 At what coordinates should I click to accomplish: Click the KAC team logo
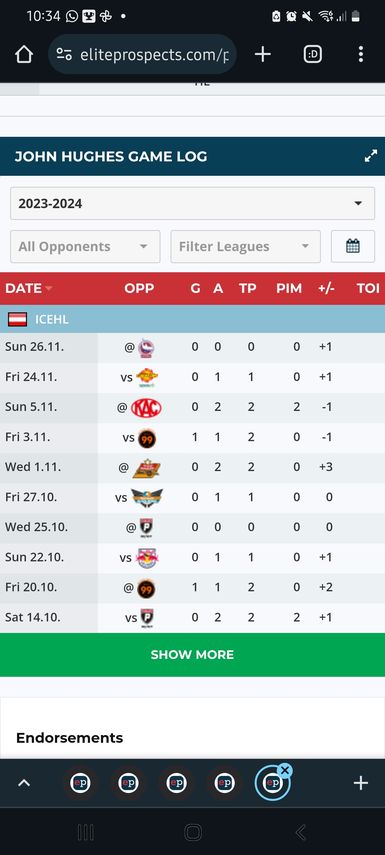pos(146,407)
